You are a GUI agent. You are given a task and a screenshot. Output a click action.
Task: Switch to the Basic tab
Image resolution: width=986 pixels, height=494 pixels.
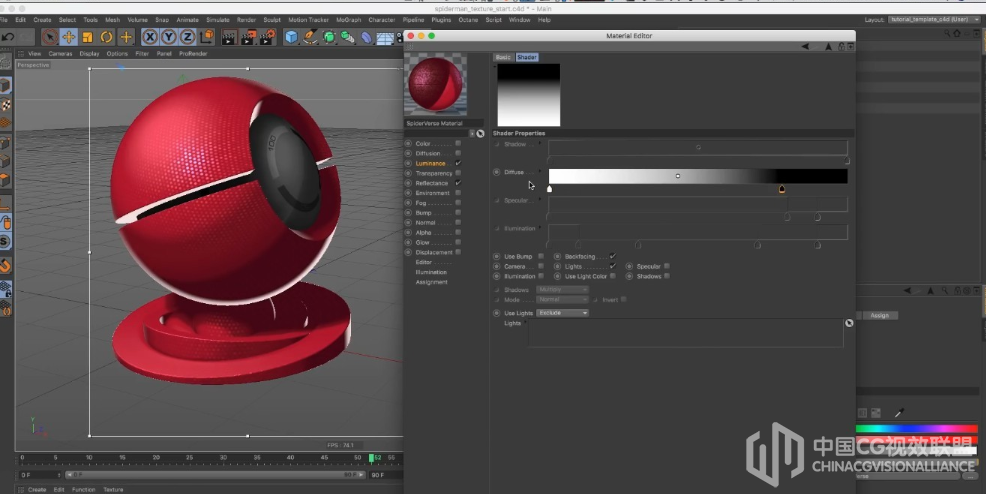click(x=503, y=57)
